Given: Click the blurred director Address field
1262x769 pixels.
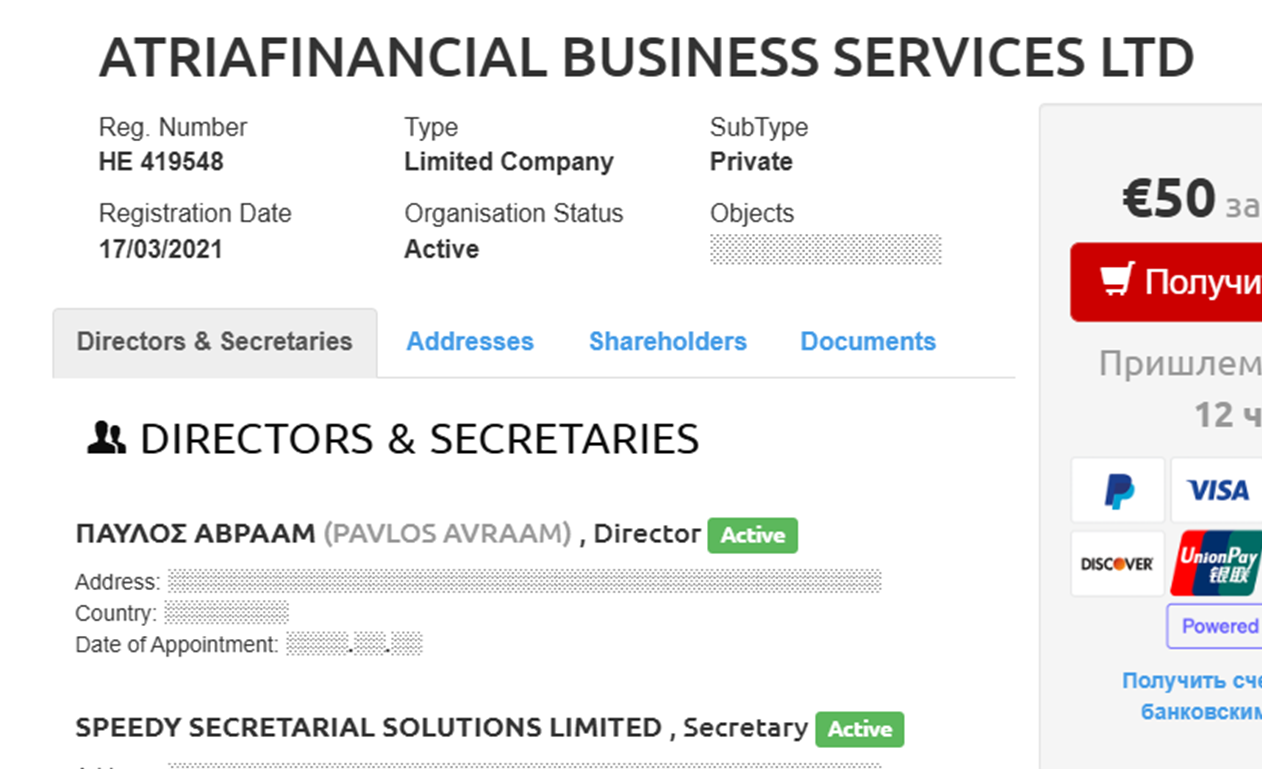Looking at the screenshot, I should pos(524,581).
